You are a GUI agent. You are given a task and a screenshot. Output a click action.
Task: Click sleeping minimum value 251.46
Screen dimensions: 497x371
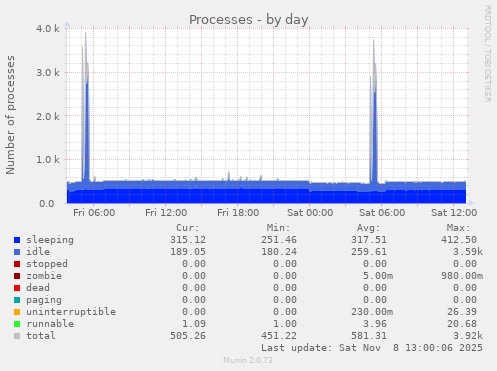279,240
